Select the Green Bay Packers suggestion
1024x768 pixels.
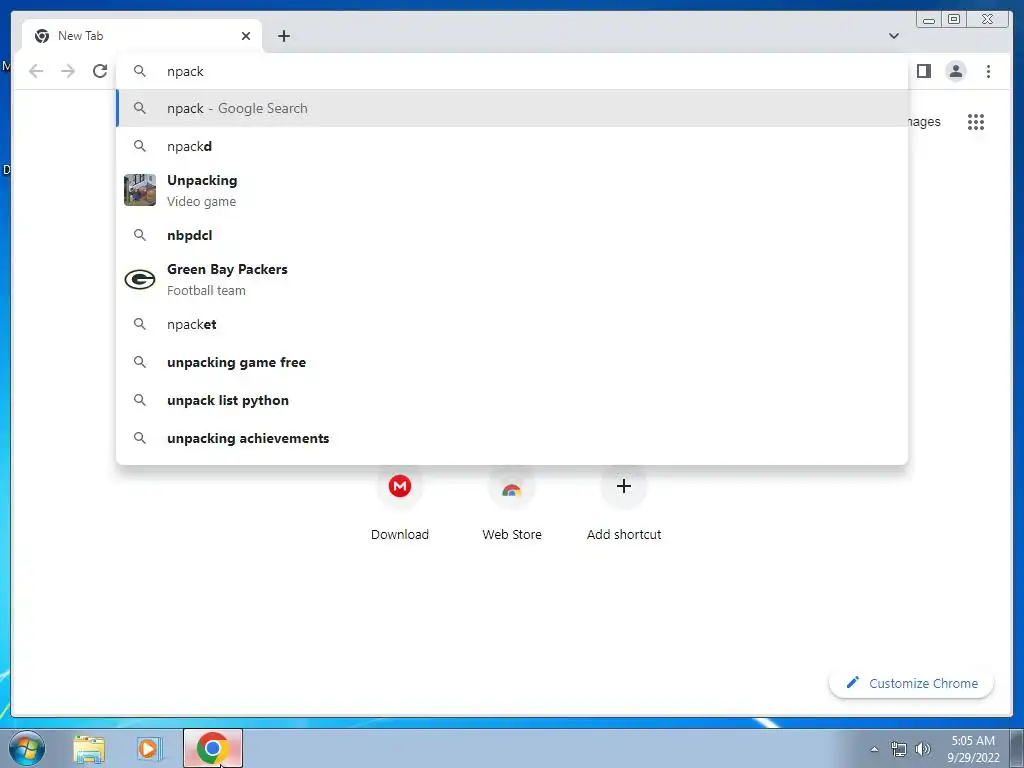click(512, 280)
